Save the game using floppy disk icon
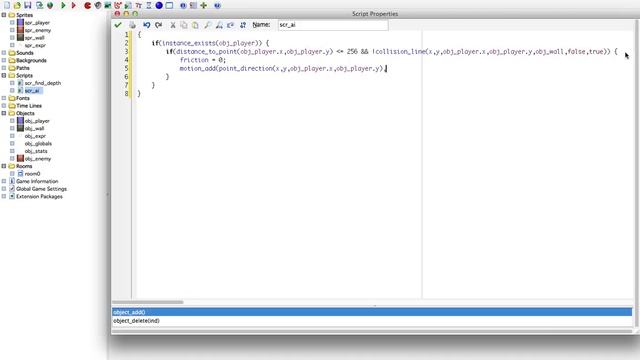Screen dimensions: 640x360 pyautogui.click(x=28, y=5)
